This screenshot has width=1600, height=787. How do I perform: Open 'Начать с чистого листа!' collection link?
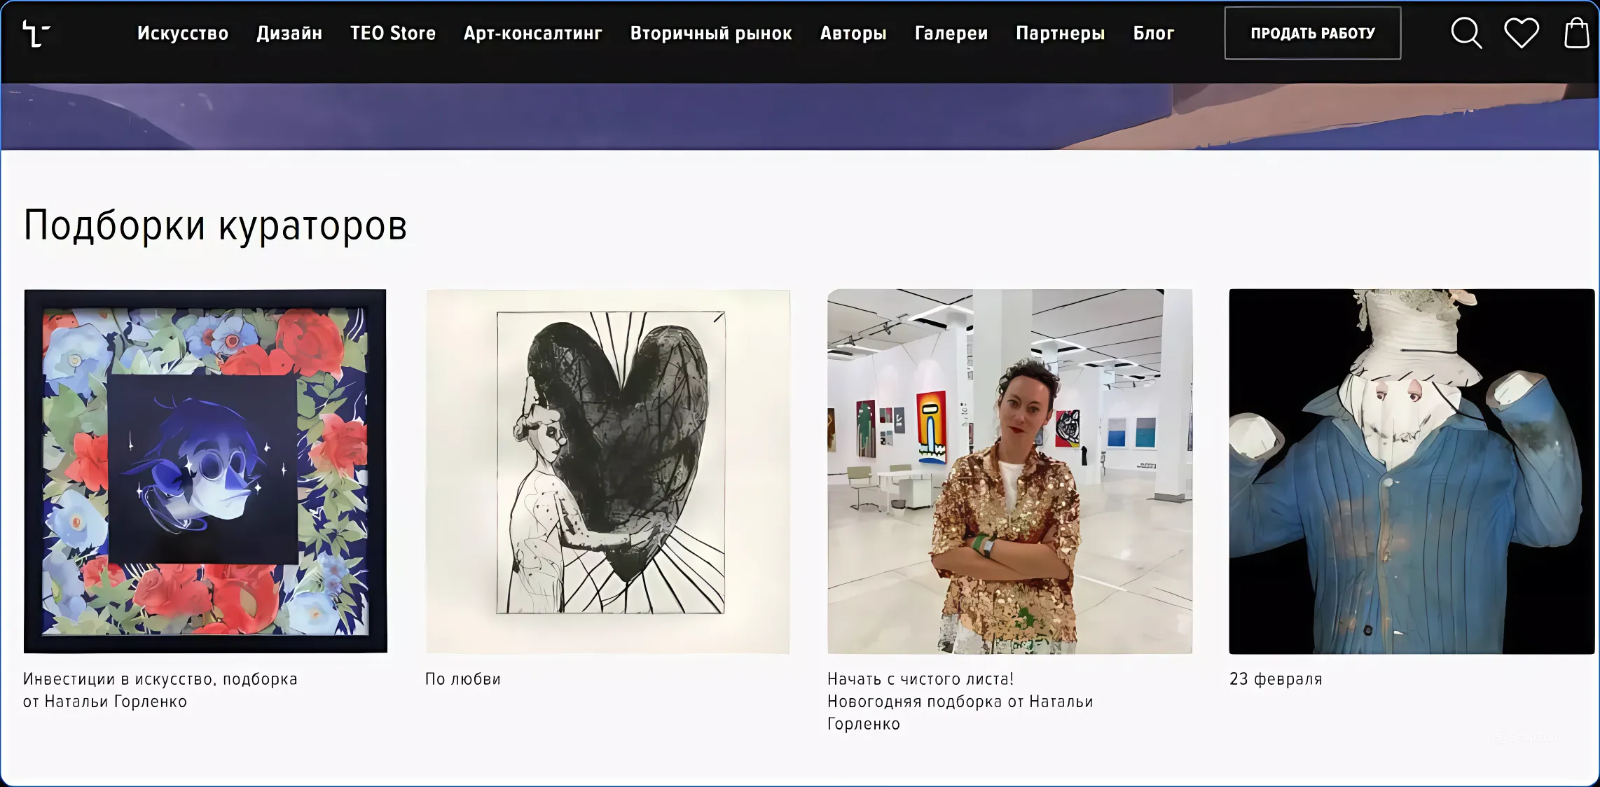pyautogui.click(x=960, y=701)
